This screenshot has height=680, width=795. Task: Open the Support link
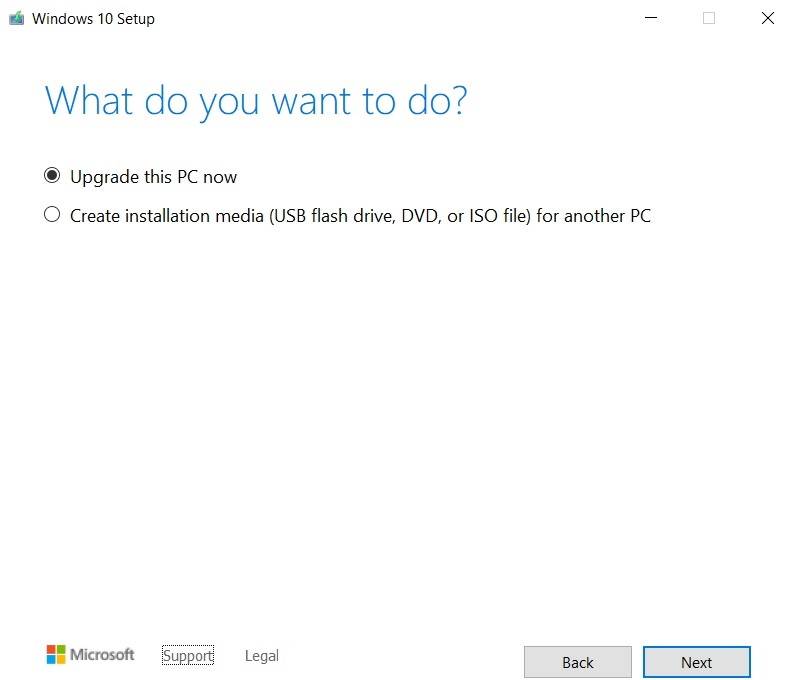tap(188, 656)
